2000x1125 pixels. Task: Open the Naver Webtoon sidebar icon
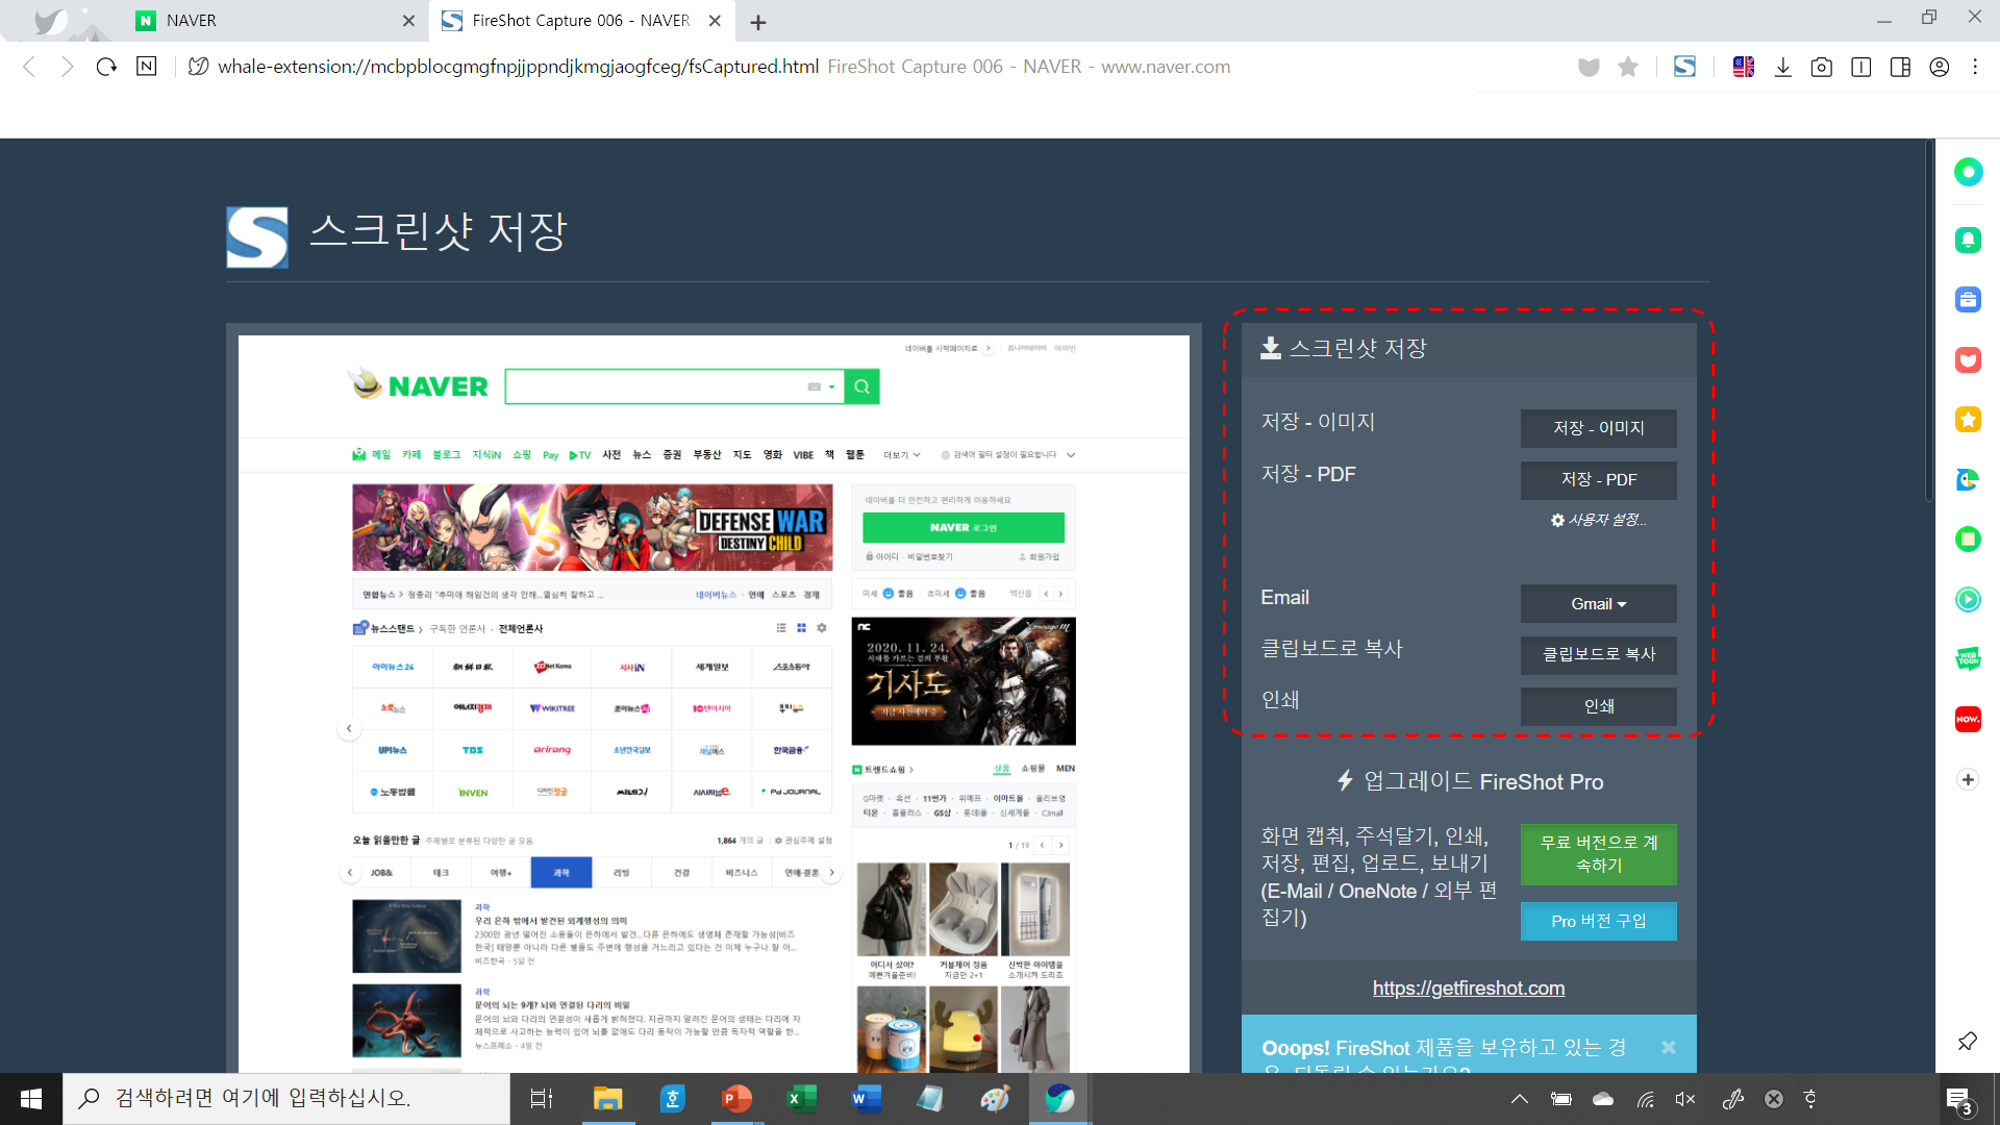coord(1968,659)
